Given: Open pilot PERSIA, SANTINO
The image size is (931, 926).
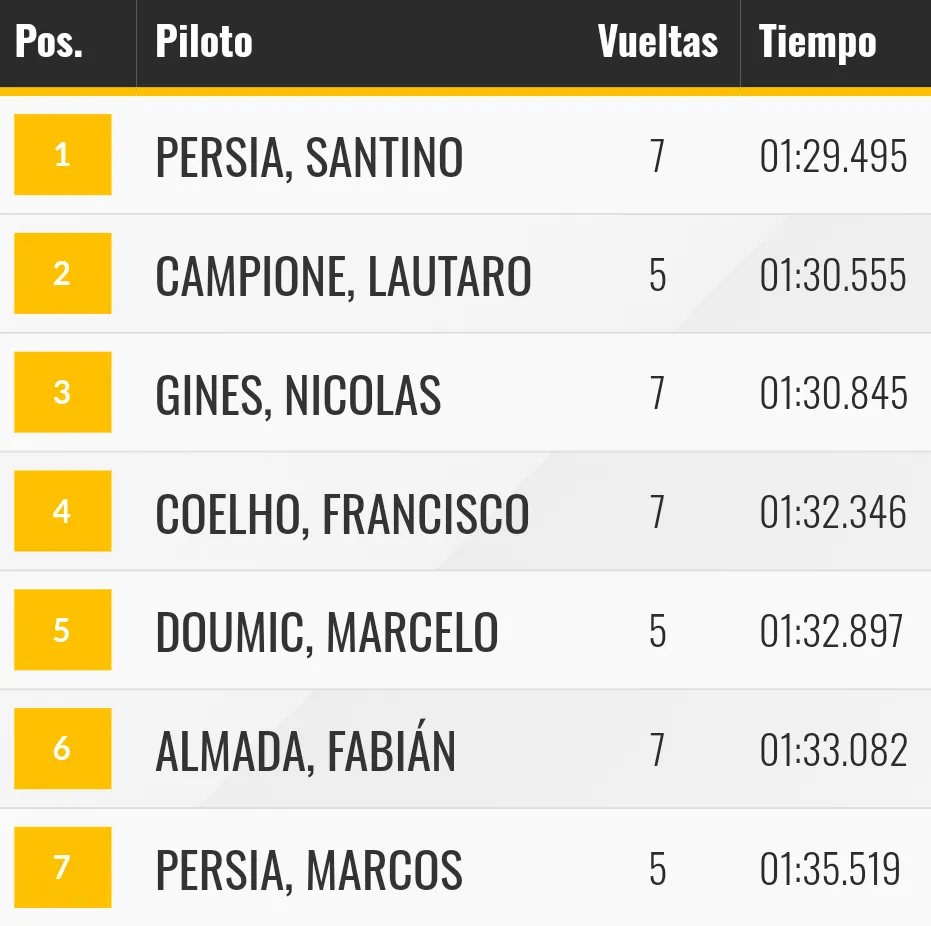Looking at the screenshot, I should 309,157.
